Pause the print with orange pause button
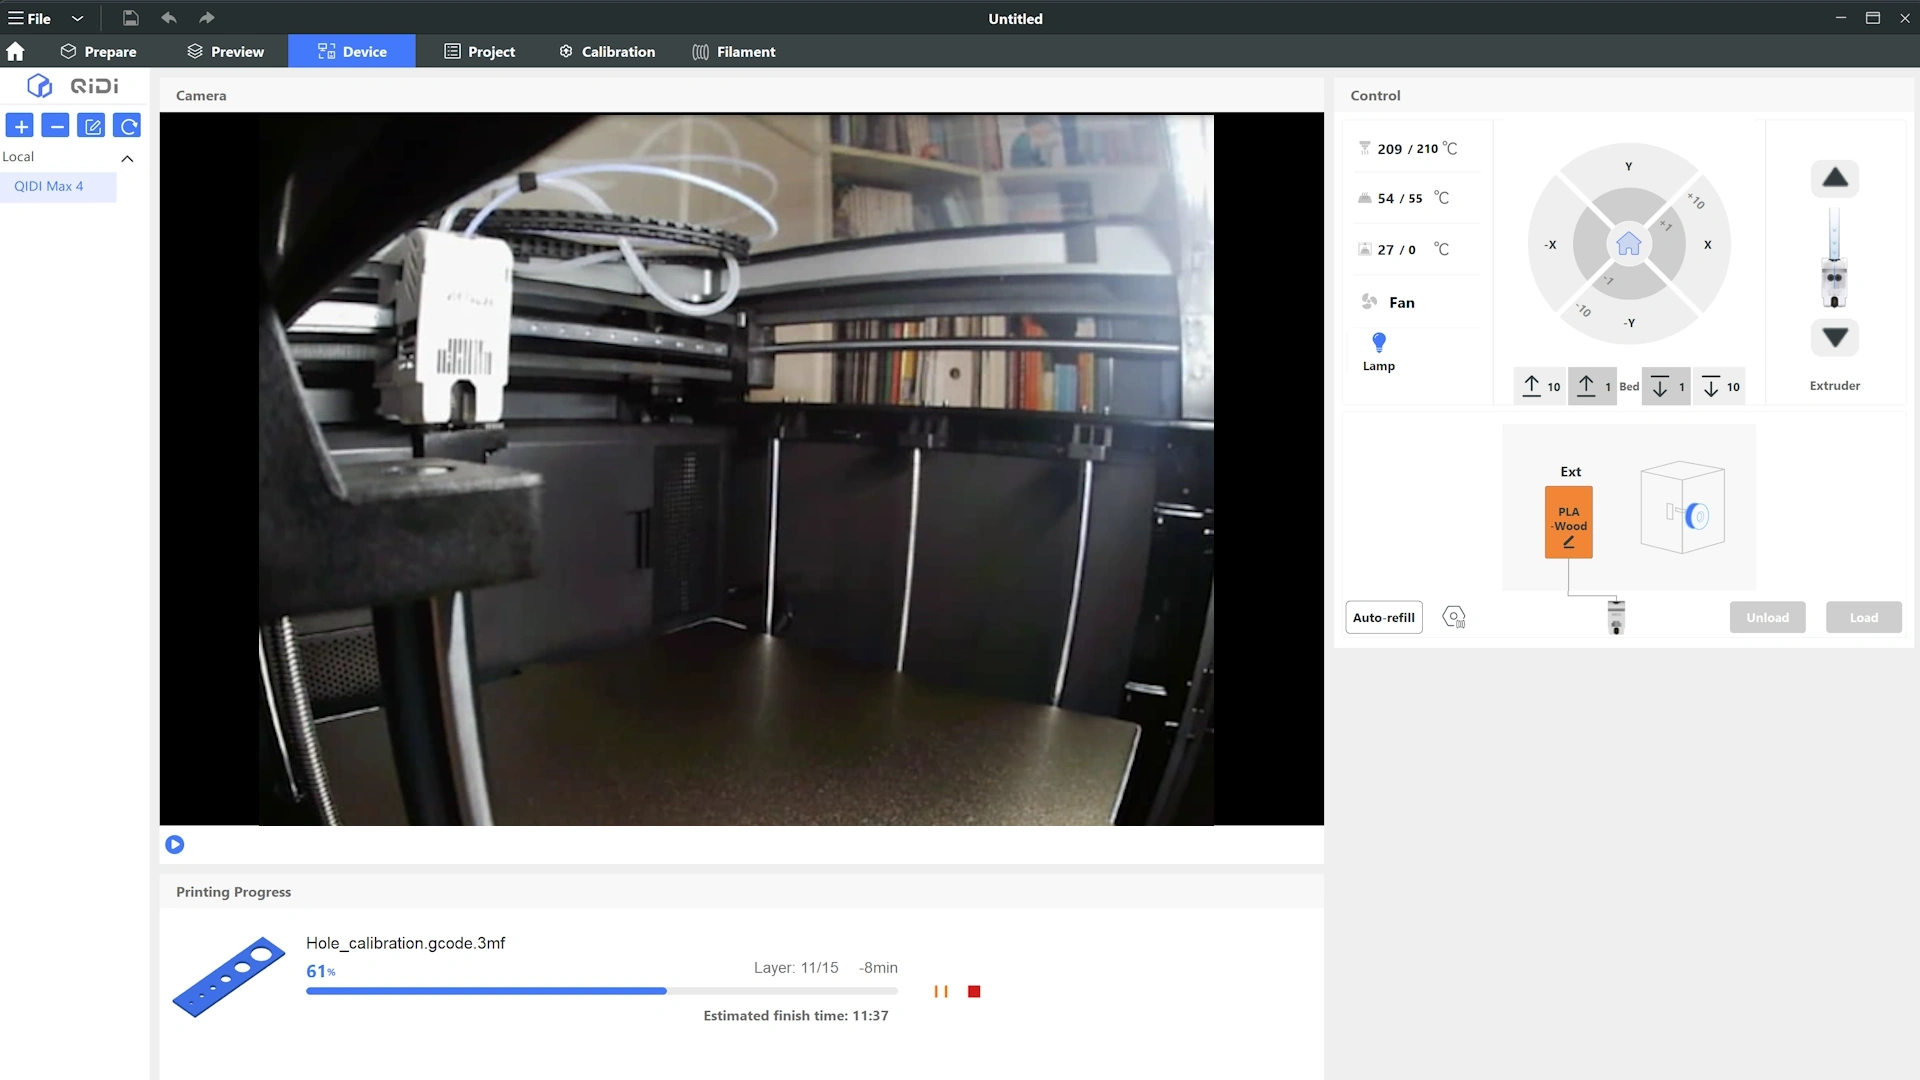The width and height of the screenshot is (1920, 1080). pos(940,992)
